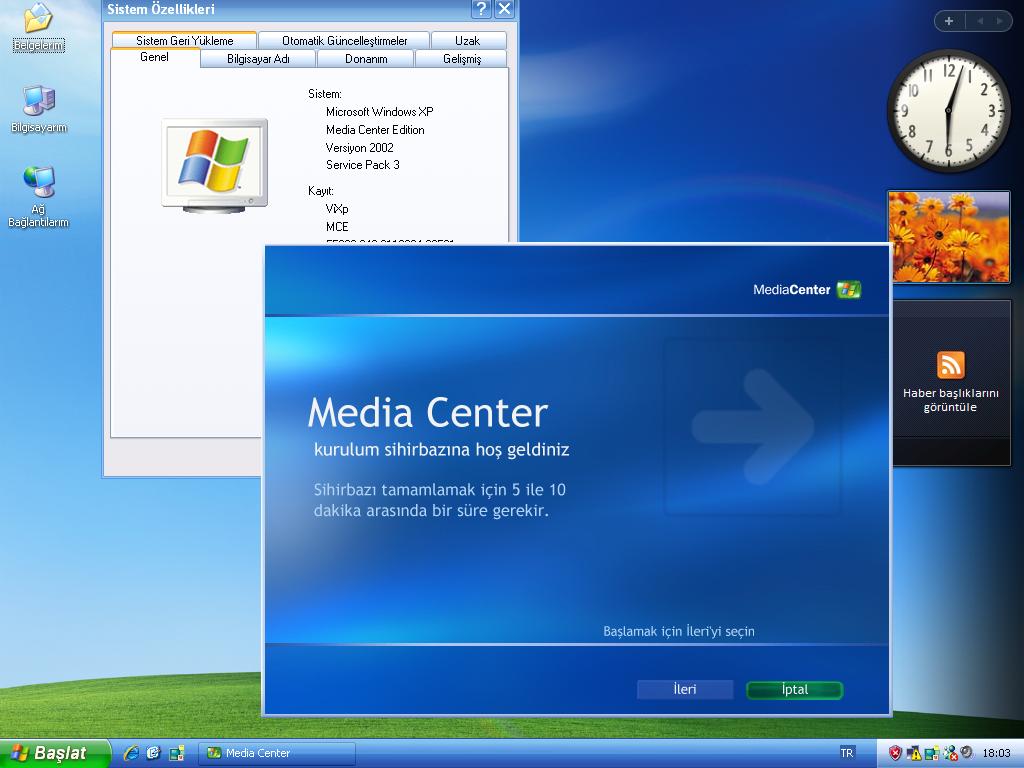Click the red security shield tray icon
The width and height of the screenshot is (1024, 768).
pos(895,753)
